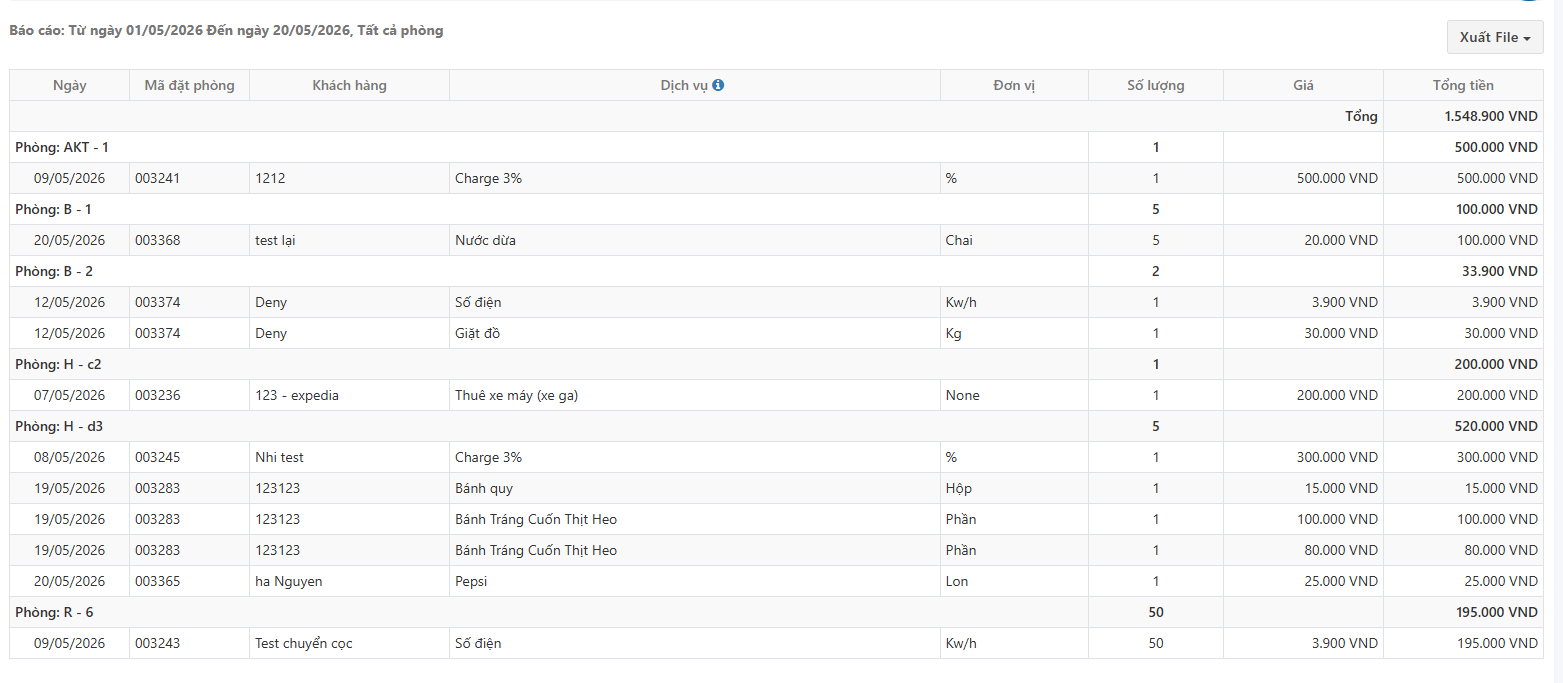Screen dimensions: 1563x683
Task: Click the Thuê xe máy (xe ga) service
Action: pos(516,395)
